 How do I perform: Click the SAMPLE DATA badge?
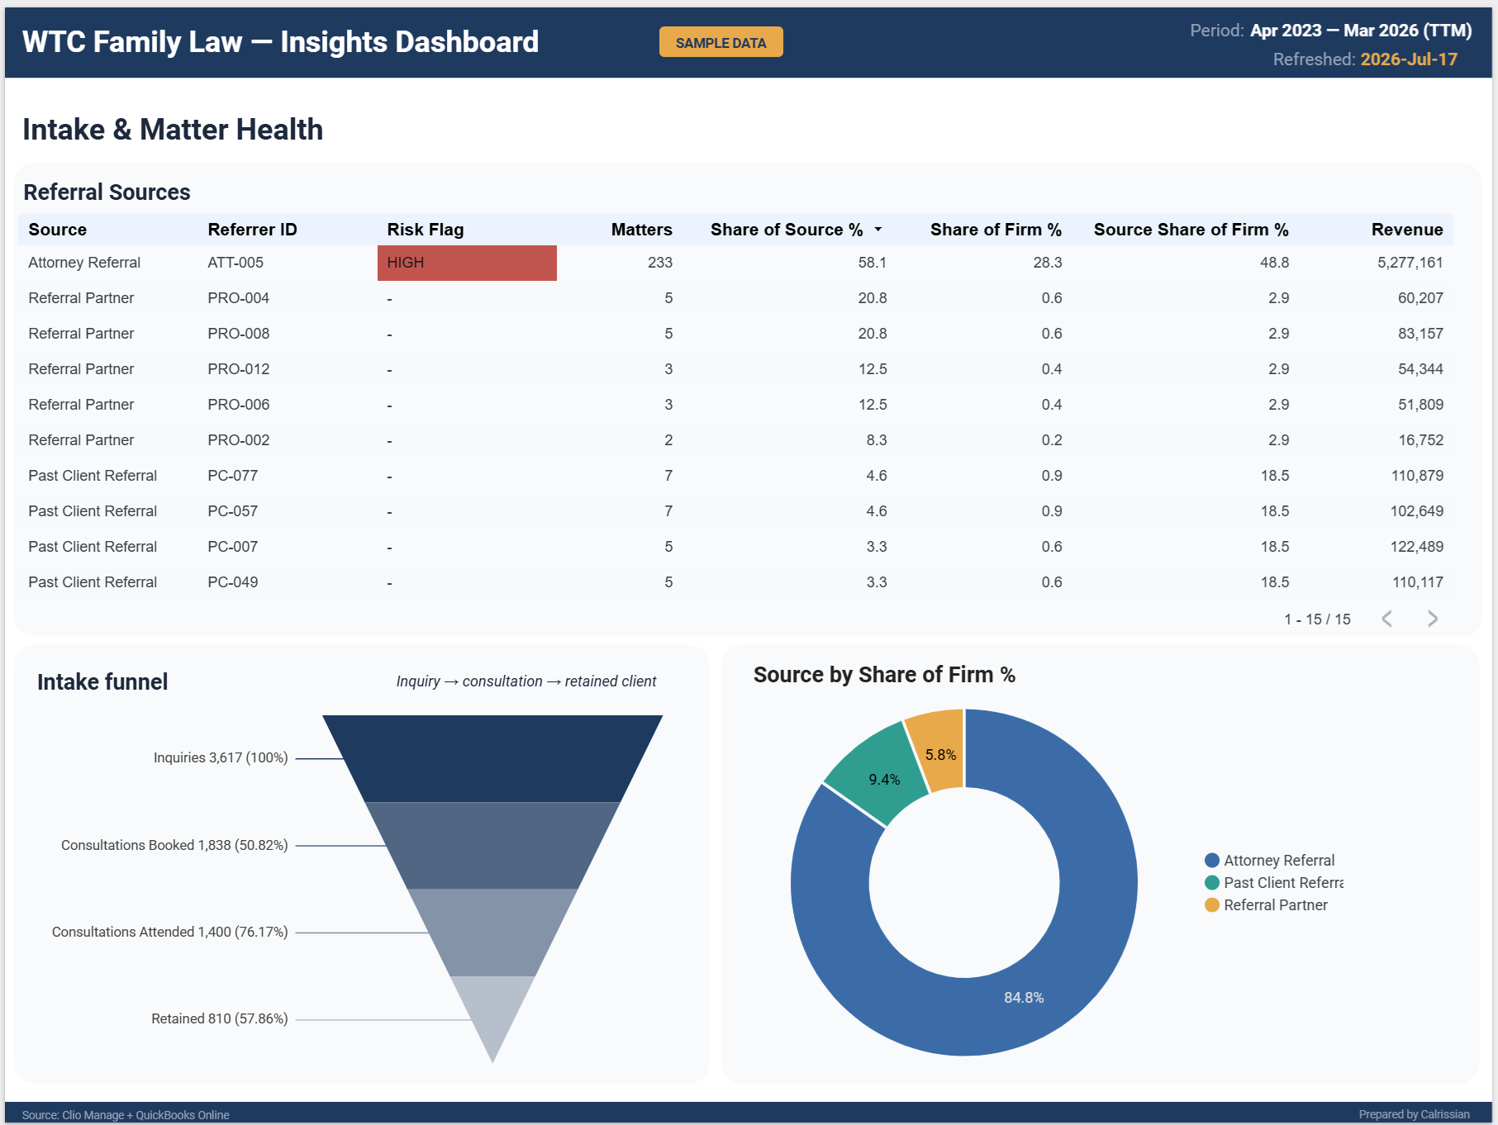721,42
